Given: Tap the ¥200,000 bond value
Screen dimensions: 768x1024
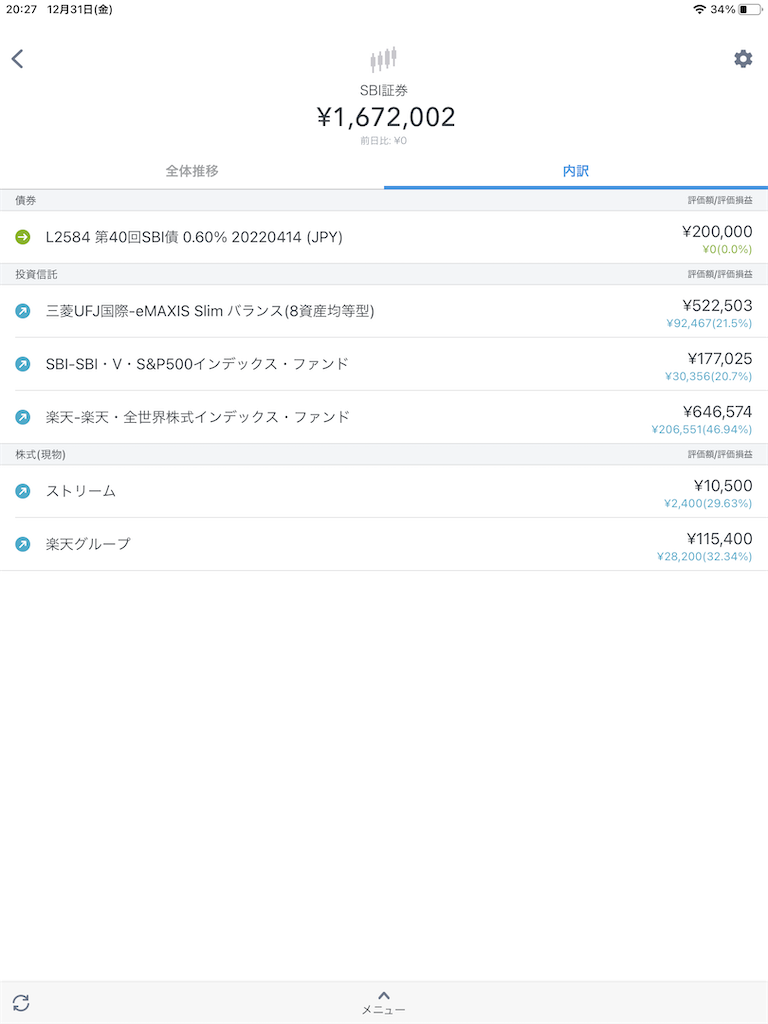Looking at the screenshot, I should pos(717,231).
